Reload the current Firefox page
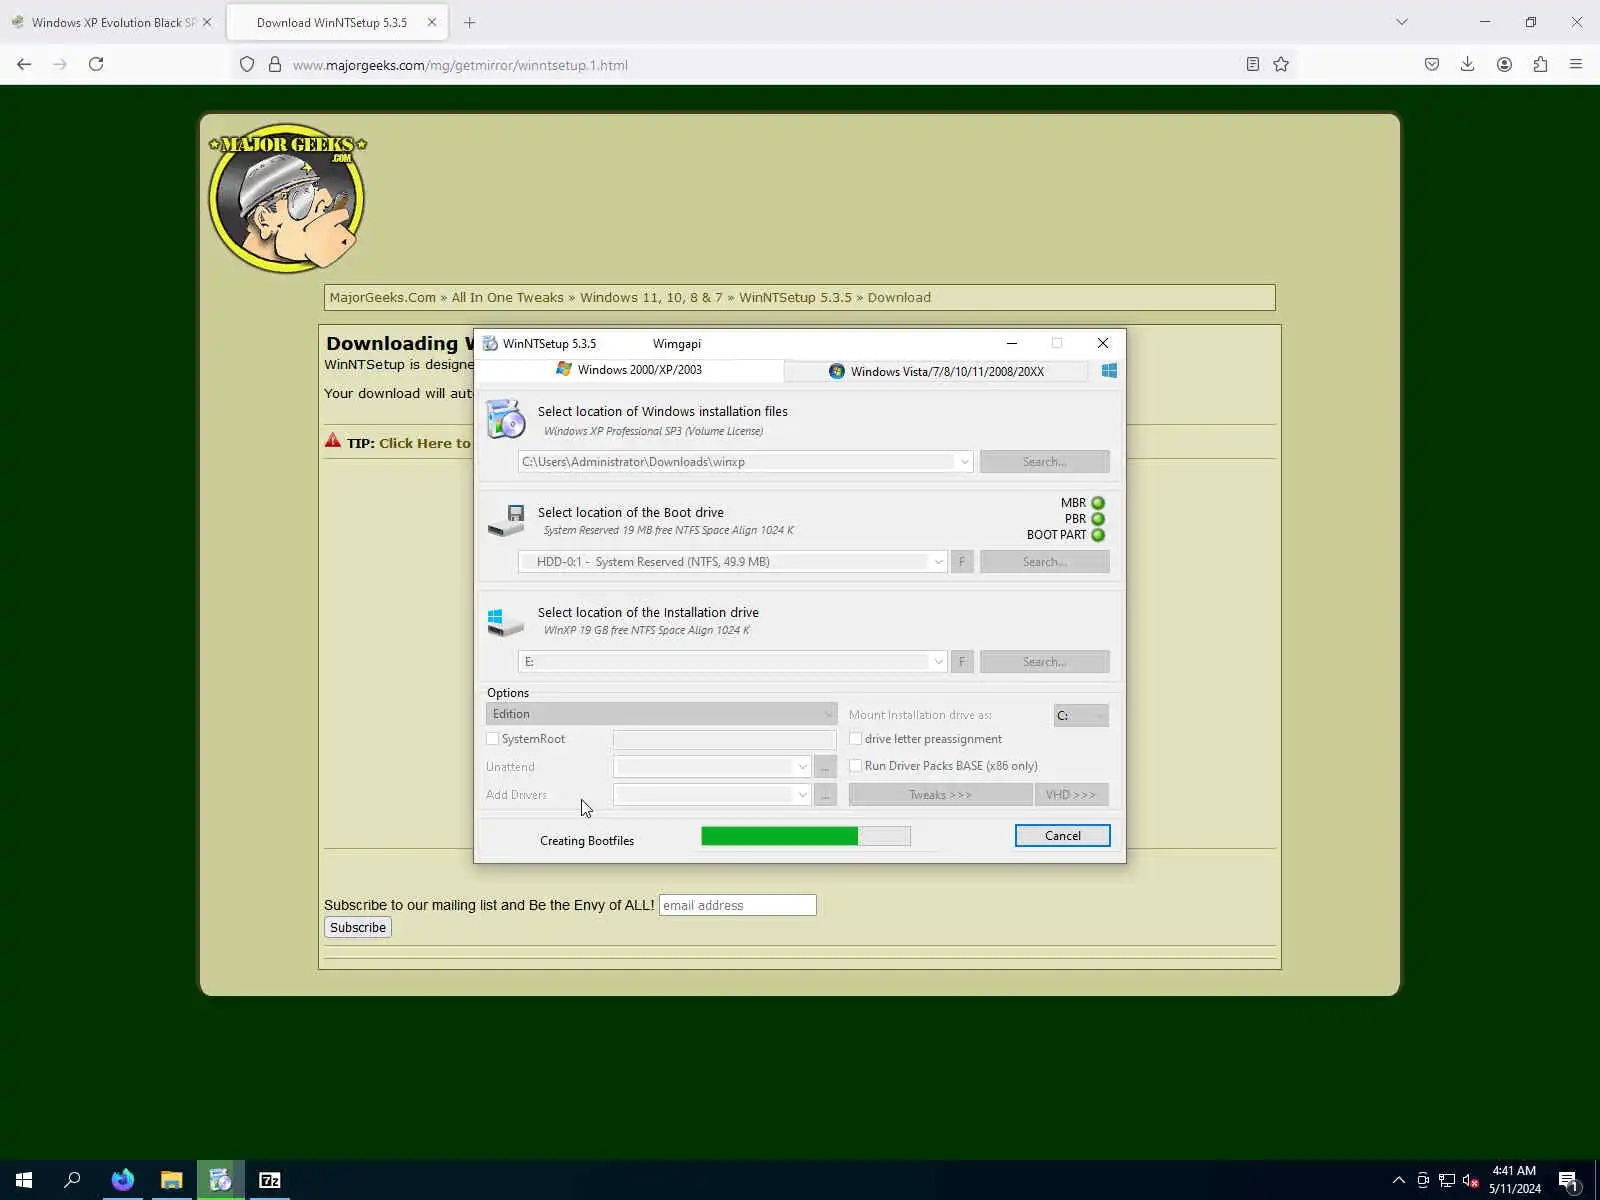The width and height of the screenshot is (1600, 1200). pos(96,64)
